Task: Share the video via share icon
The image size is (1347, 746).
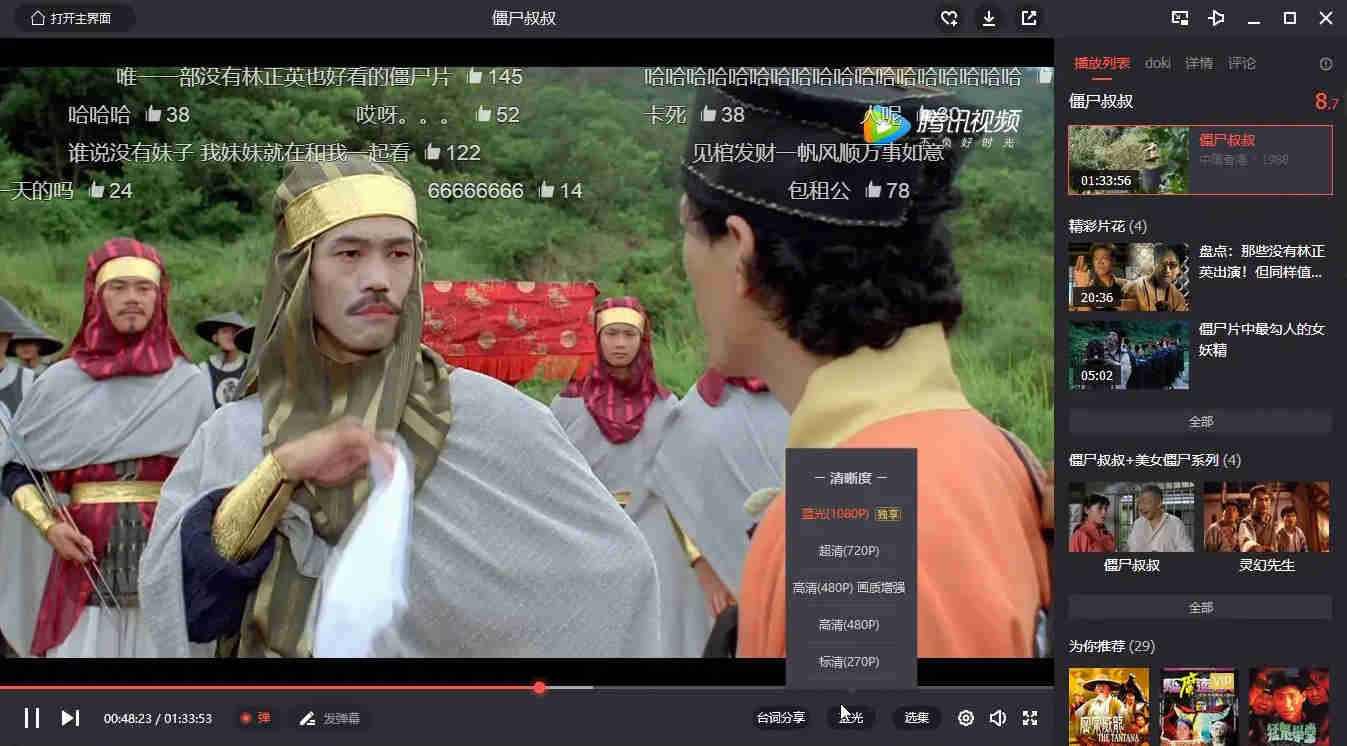Action: click(1028, 18)
